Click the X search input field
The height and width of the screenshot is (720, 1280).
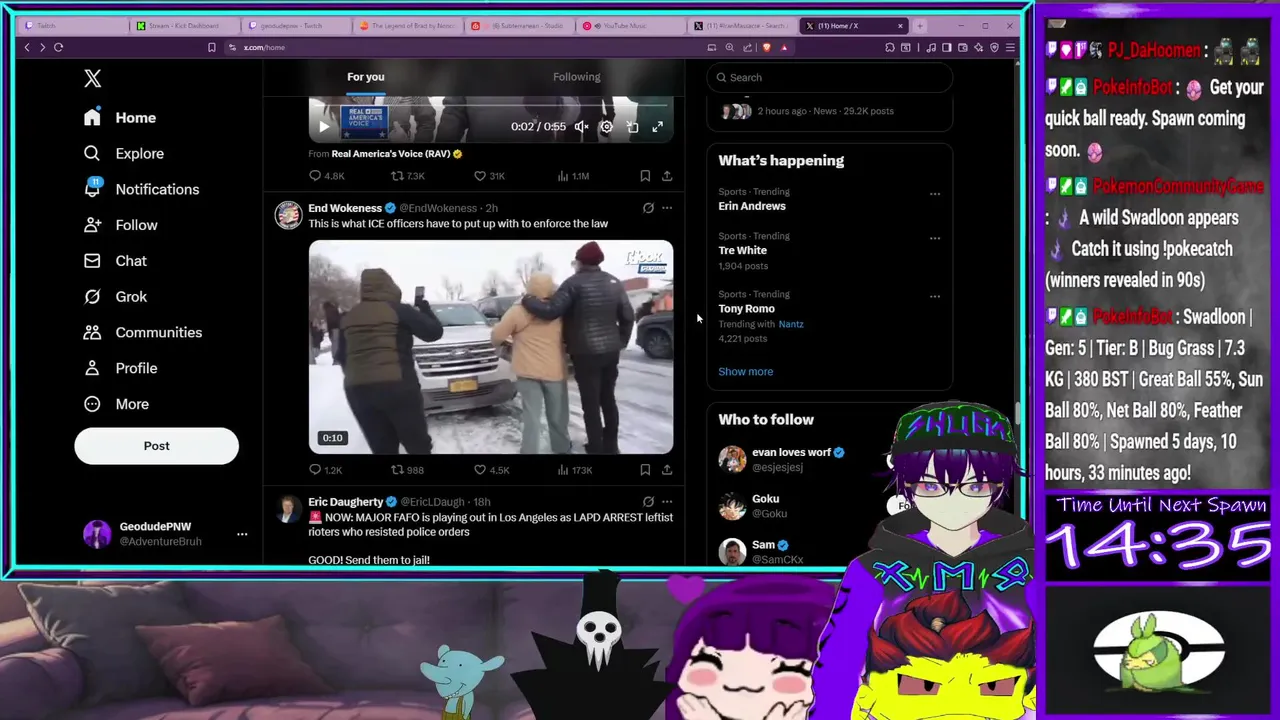click(830, 77)
